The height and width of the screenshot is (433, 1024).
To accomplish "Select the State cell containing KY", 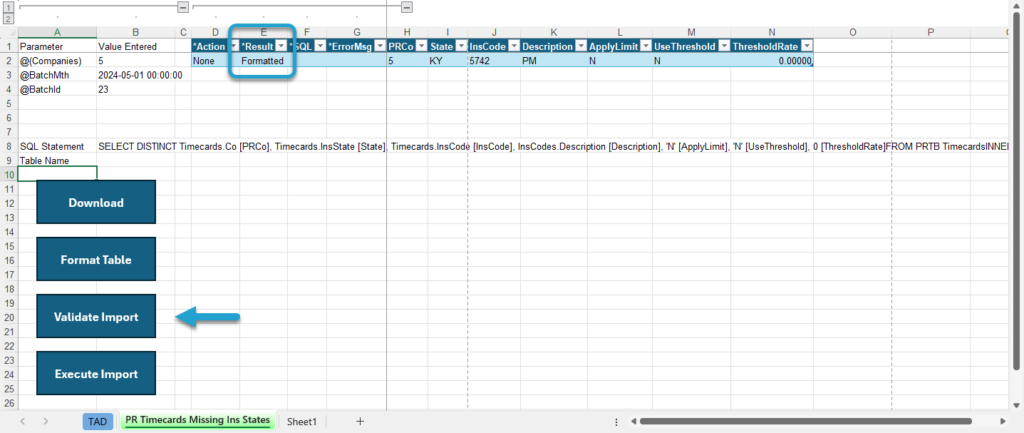I will (448, 60).
